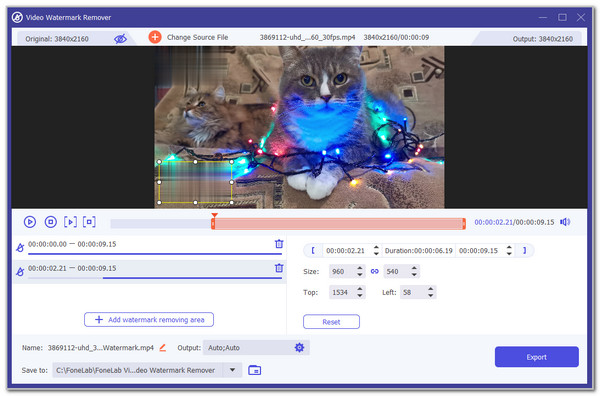600x396 pixels.
Task: Click the cat video preview
Action: (x=299, y=127)
